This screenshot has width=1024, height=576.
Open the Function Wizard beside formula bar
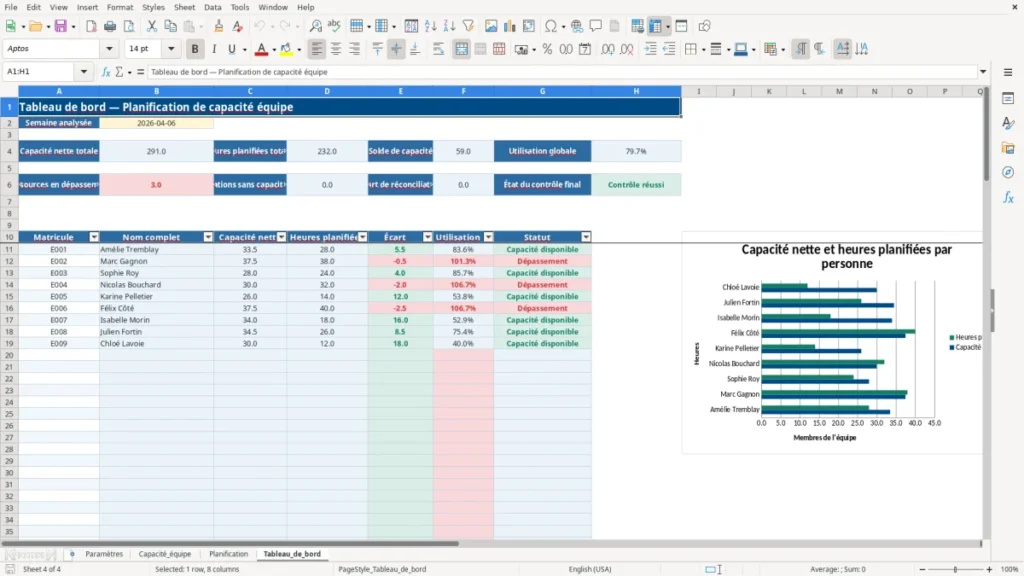click(x=106, y=72)
